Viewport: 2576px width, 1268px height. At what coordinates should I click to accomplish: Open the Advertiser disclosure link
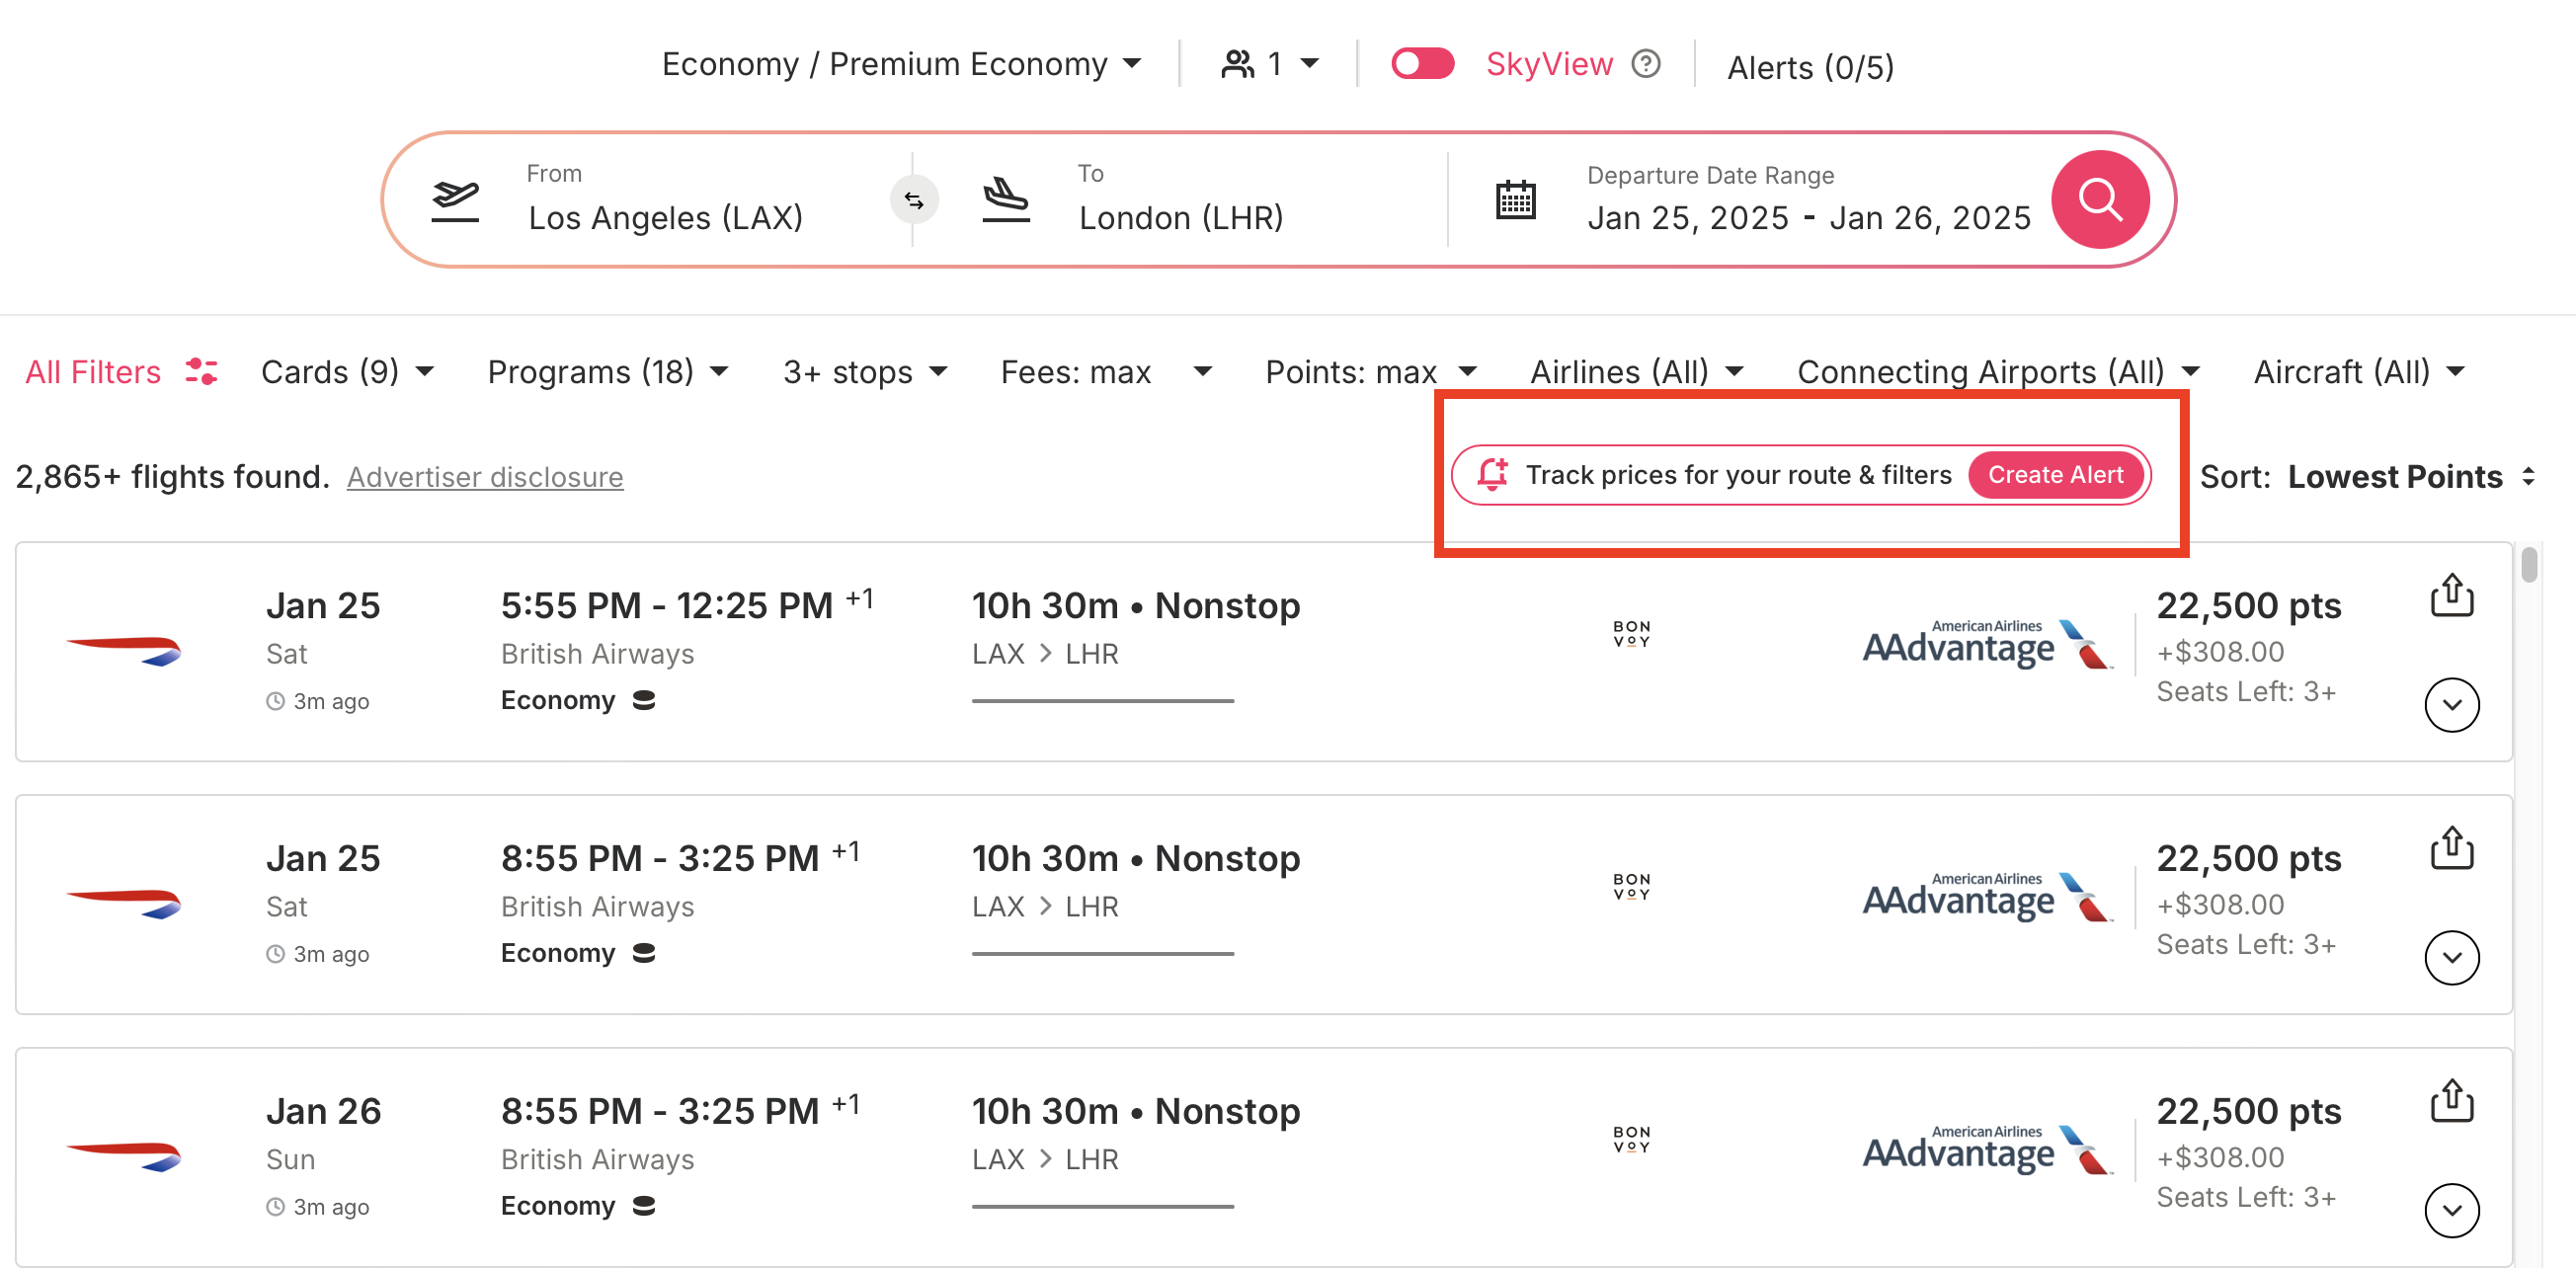[x=485, y=477]
